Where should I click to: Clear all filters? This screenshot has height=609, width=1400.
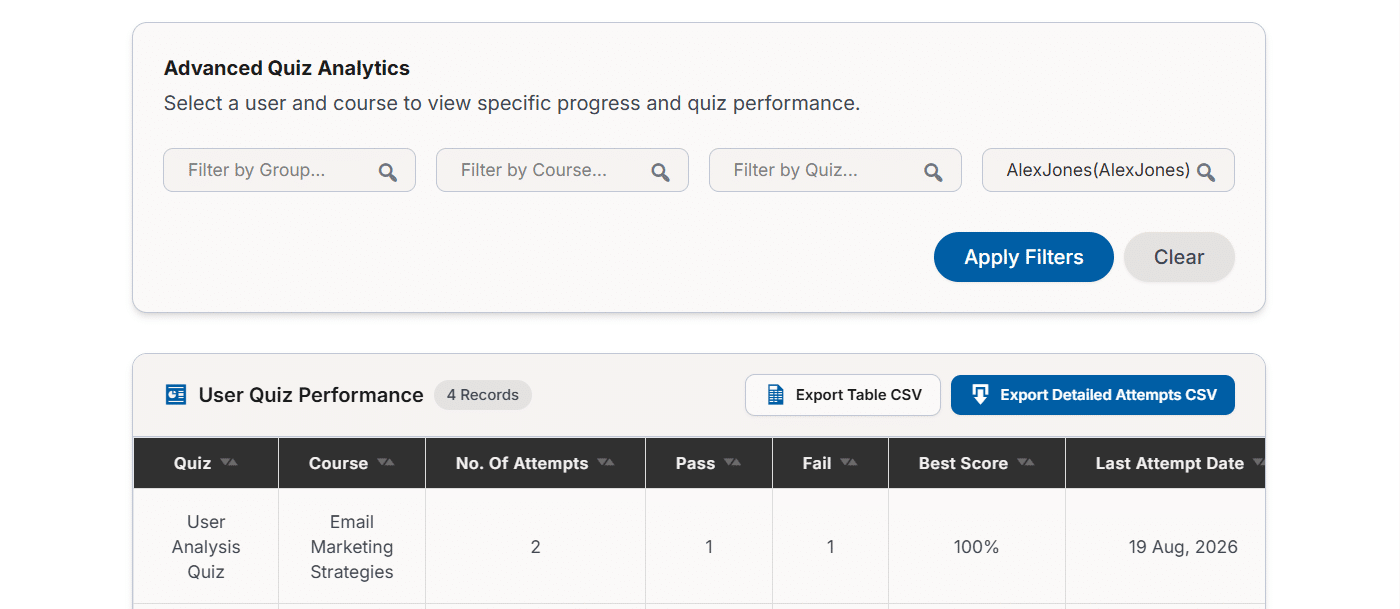1179,257
